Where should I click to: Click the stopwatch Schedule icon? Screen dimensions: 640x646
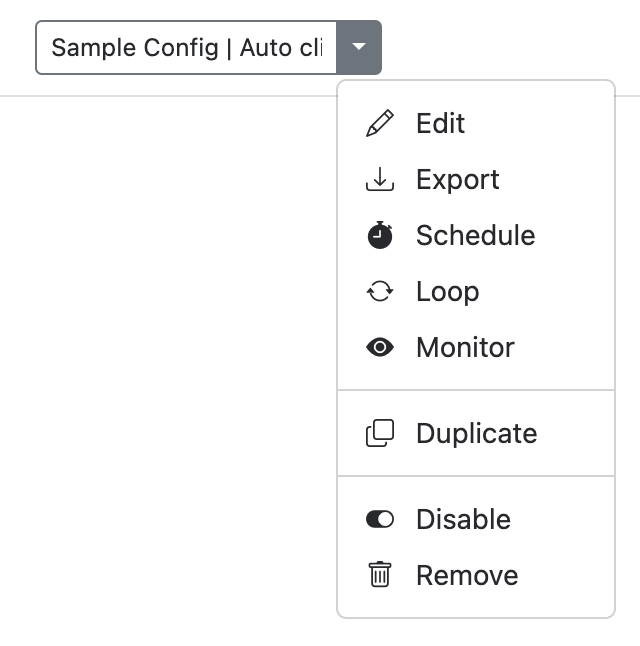380,236
